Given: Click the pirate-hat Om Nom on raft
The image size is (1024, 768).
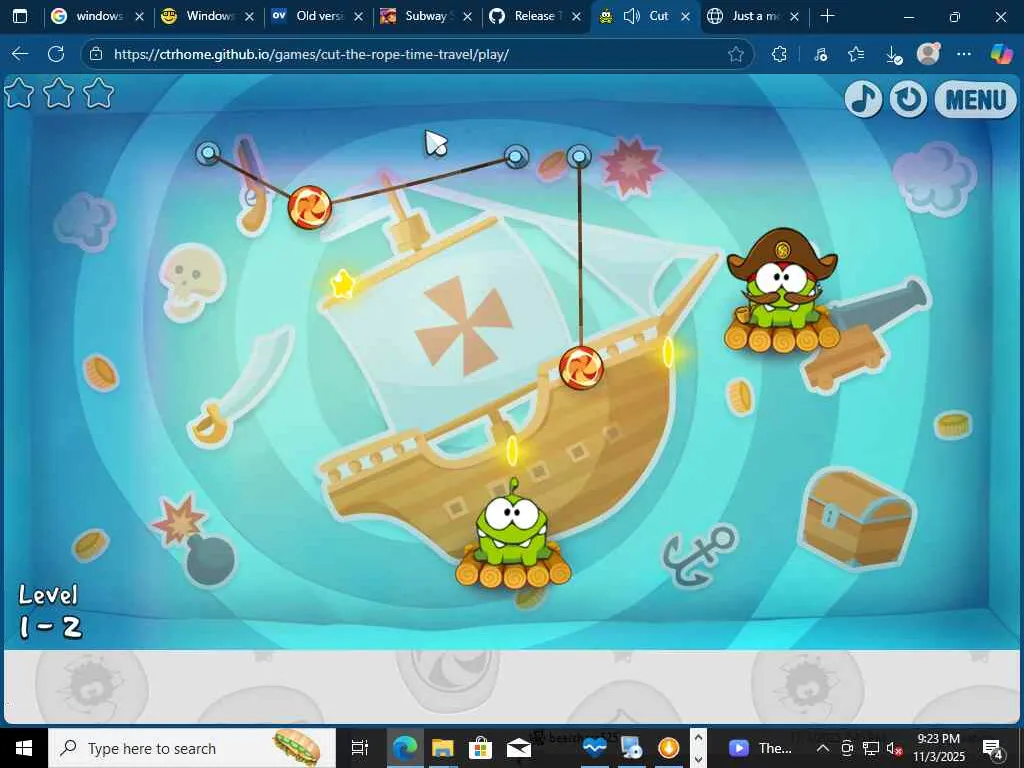Looking at the screenshot, I should click(782, 291).
